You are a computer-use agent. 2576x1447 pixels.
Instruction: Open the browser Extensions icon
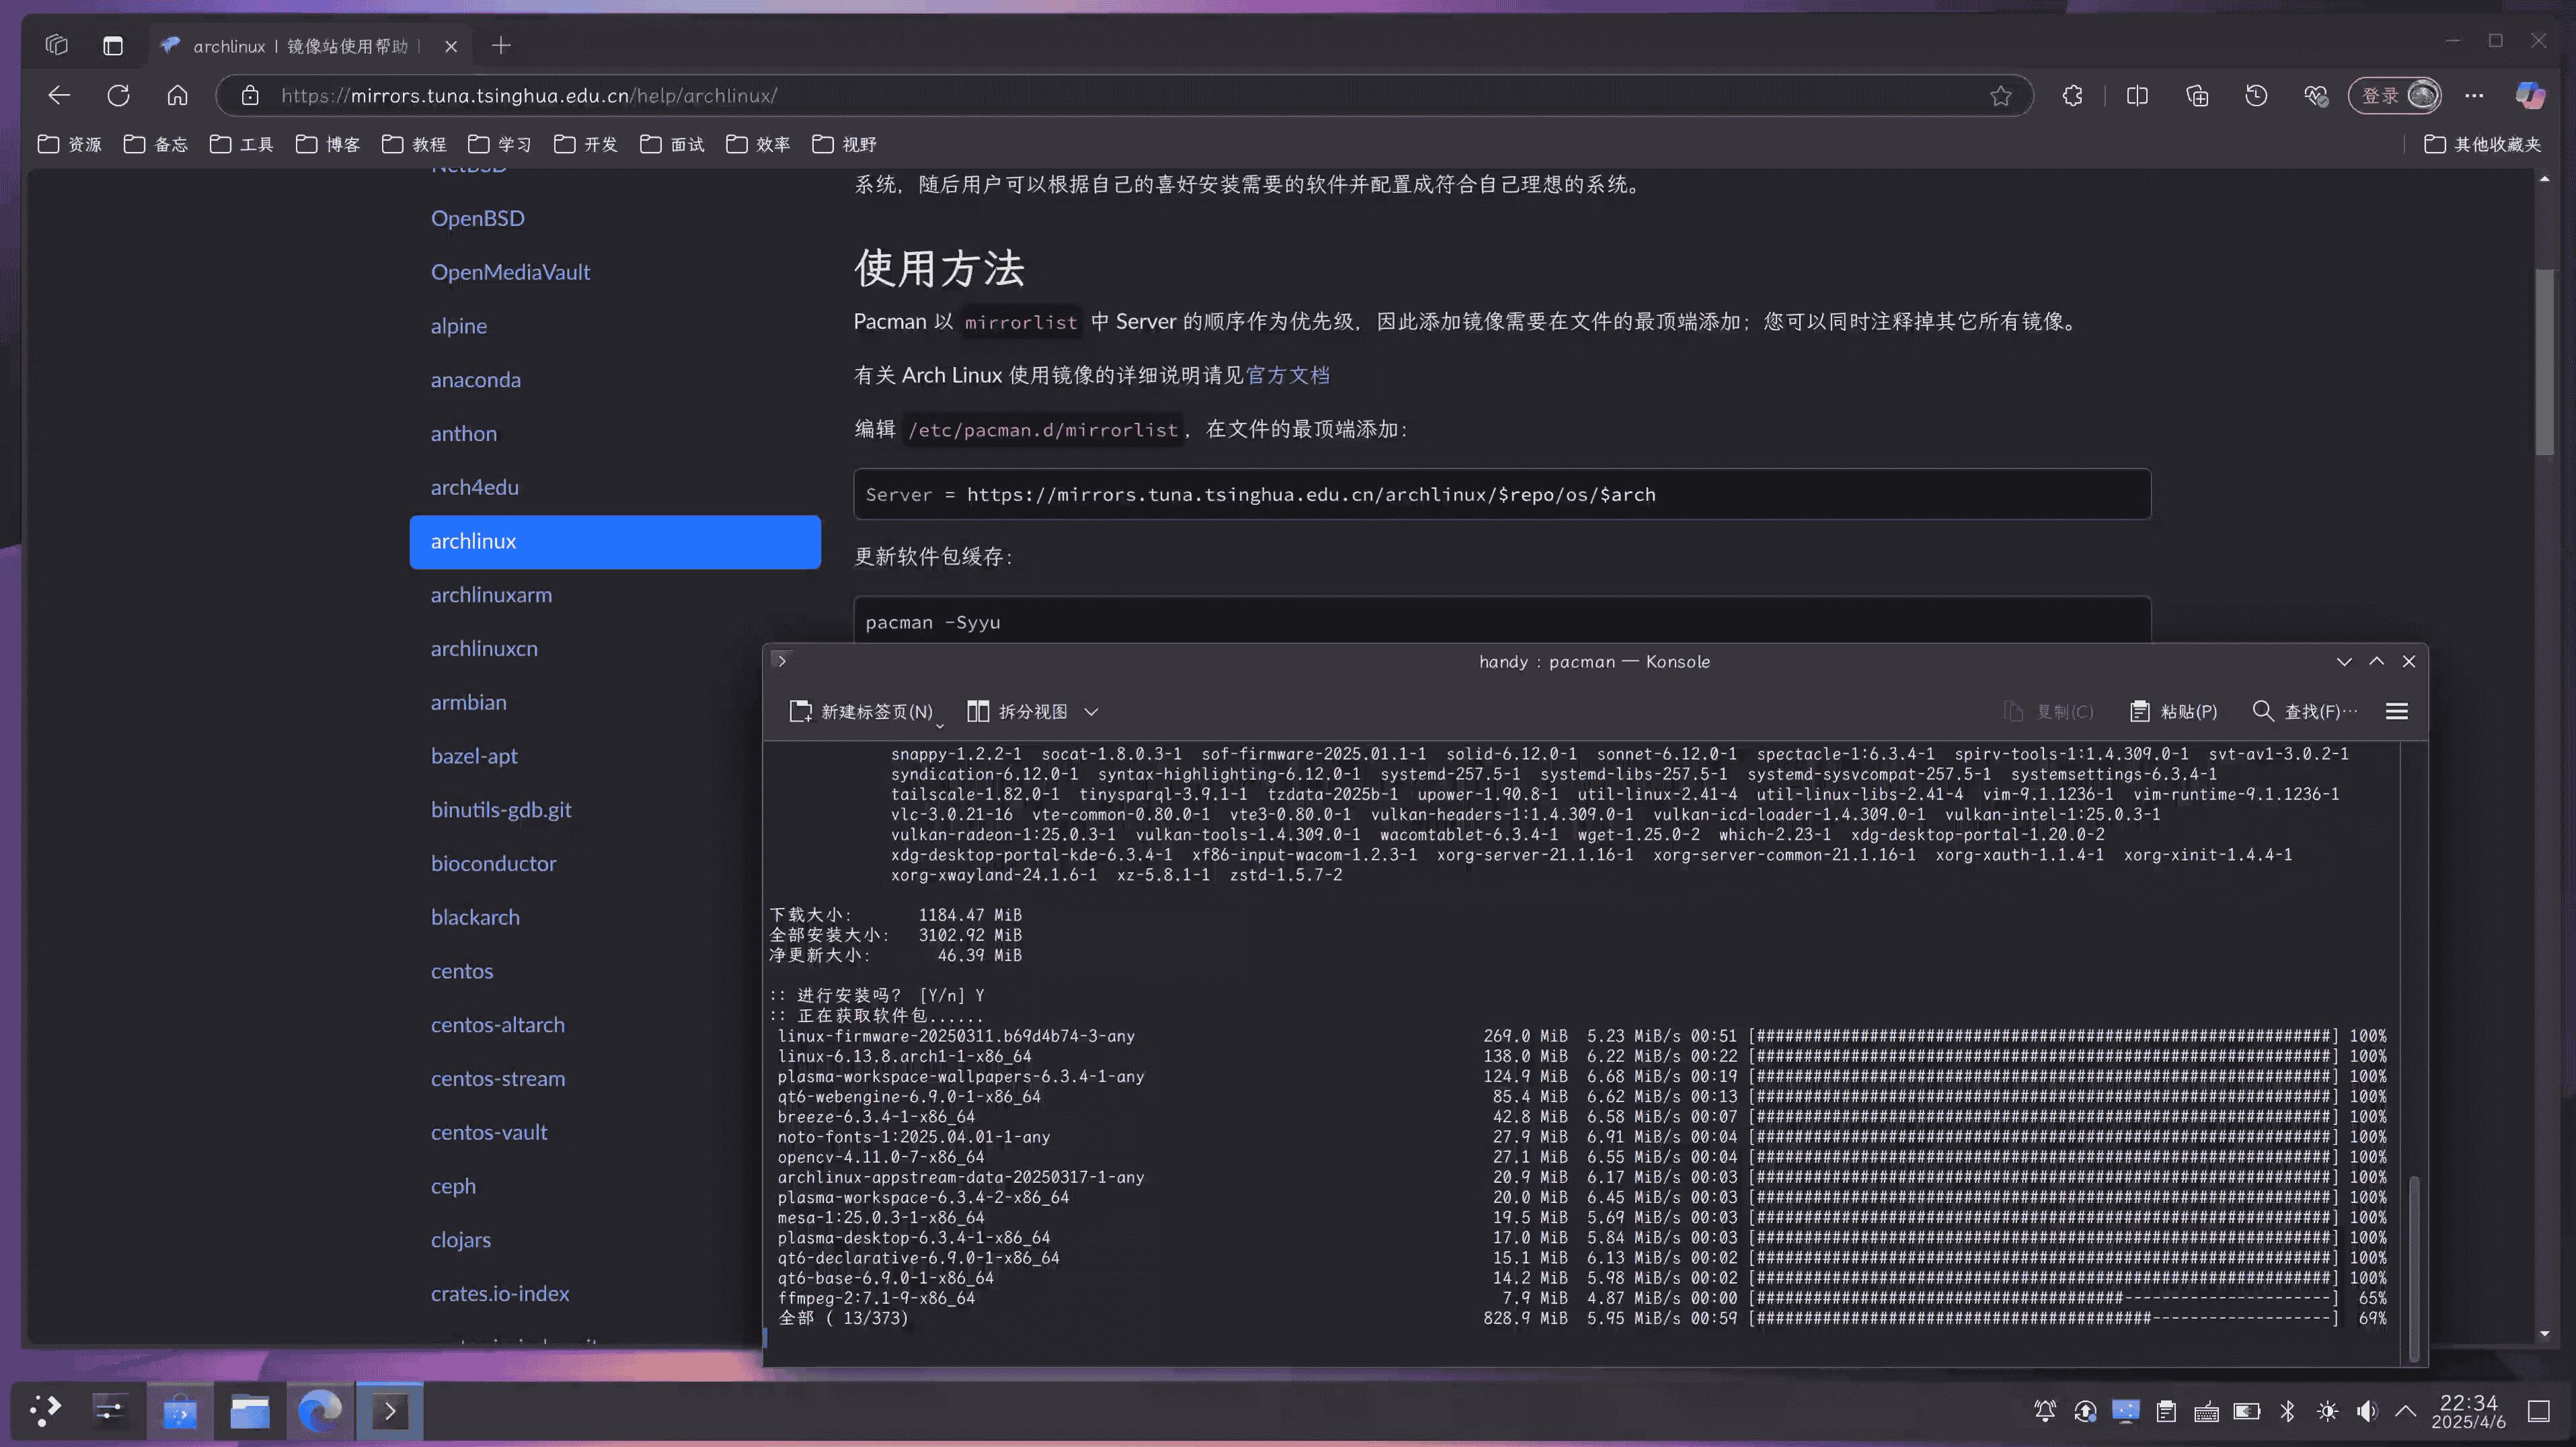(2071, 95)
